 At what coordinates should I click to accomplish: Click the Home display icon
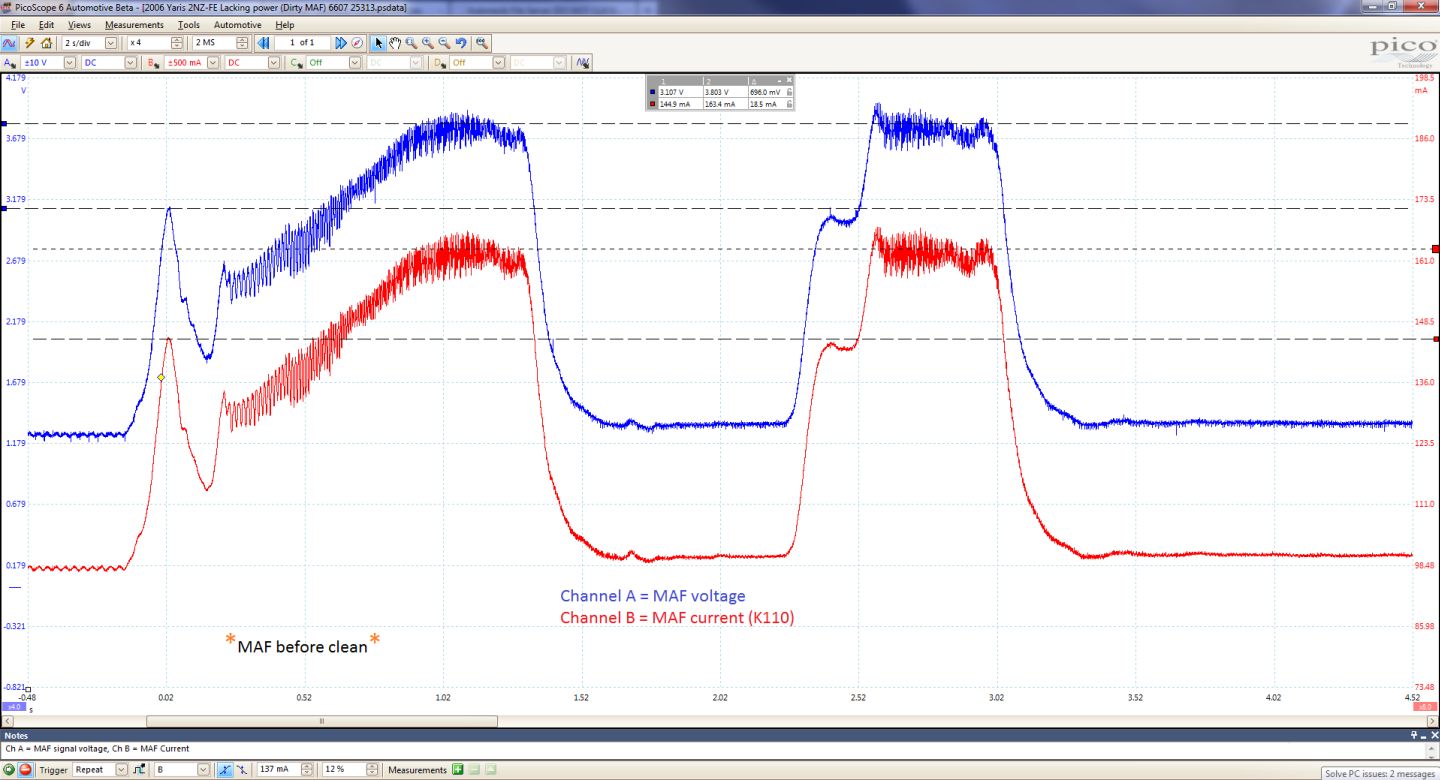47,43
